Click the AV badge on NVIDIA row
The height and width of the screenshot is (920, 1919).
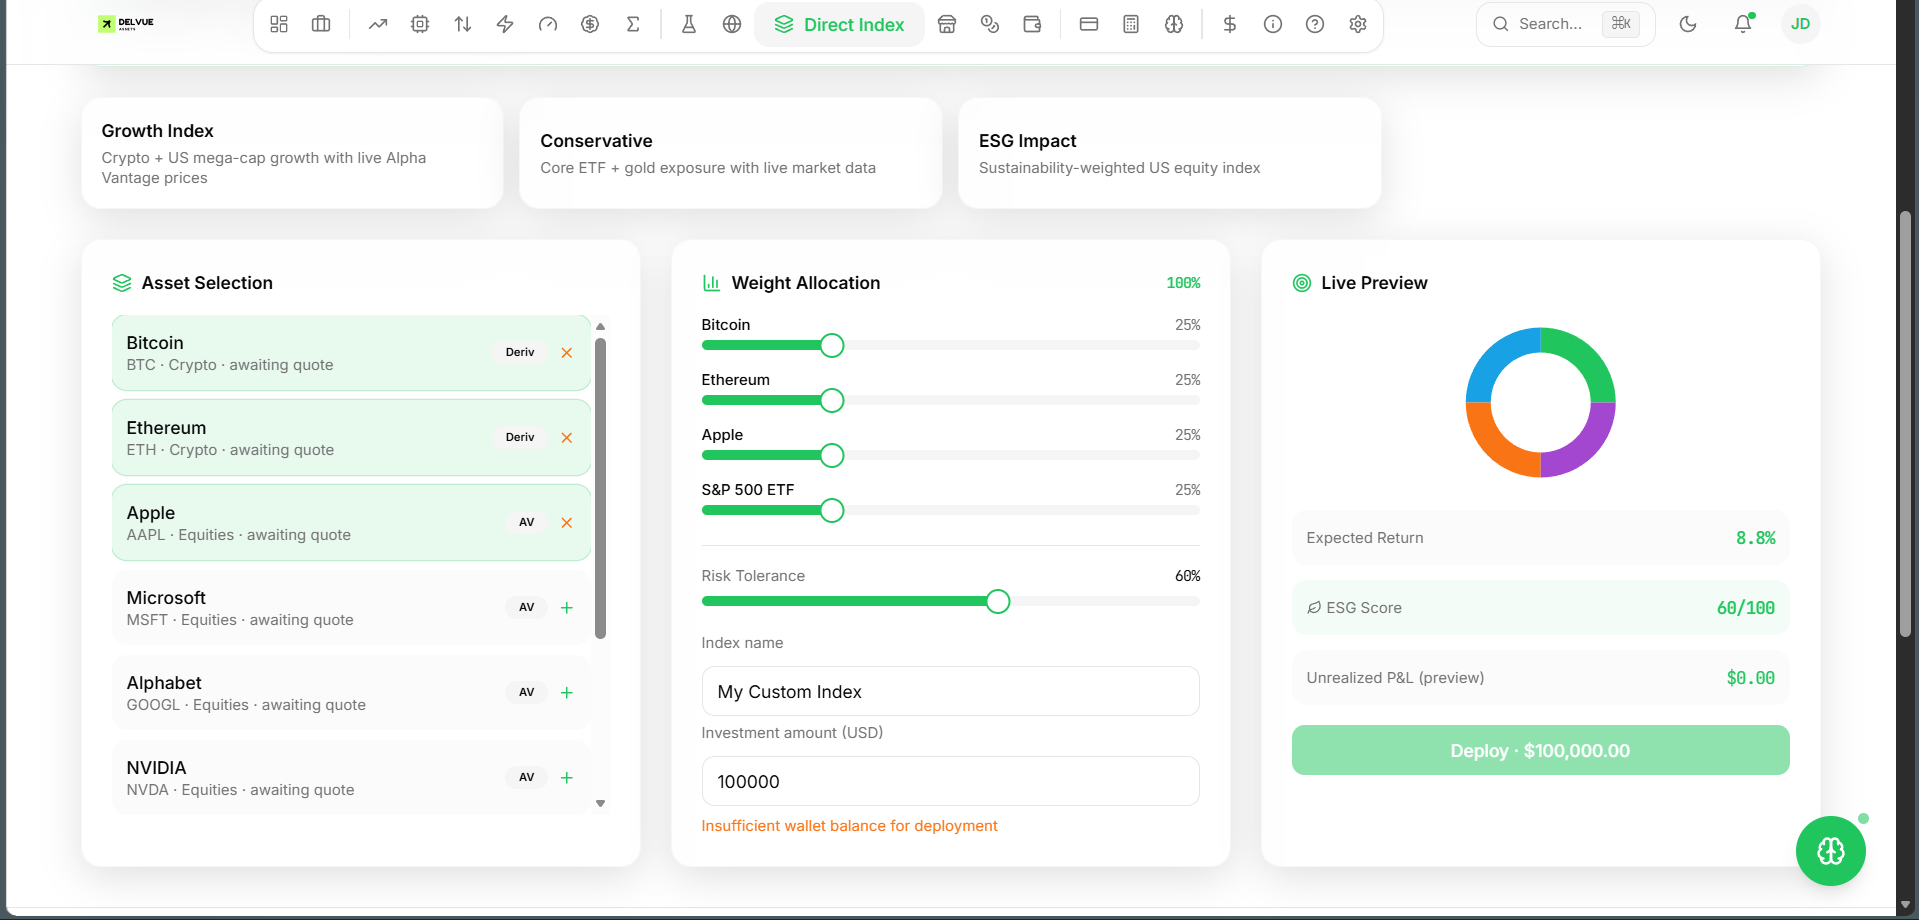pyautogui.click(x=527, y=777)
